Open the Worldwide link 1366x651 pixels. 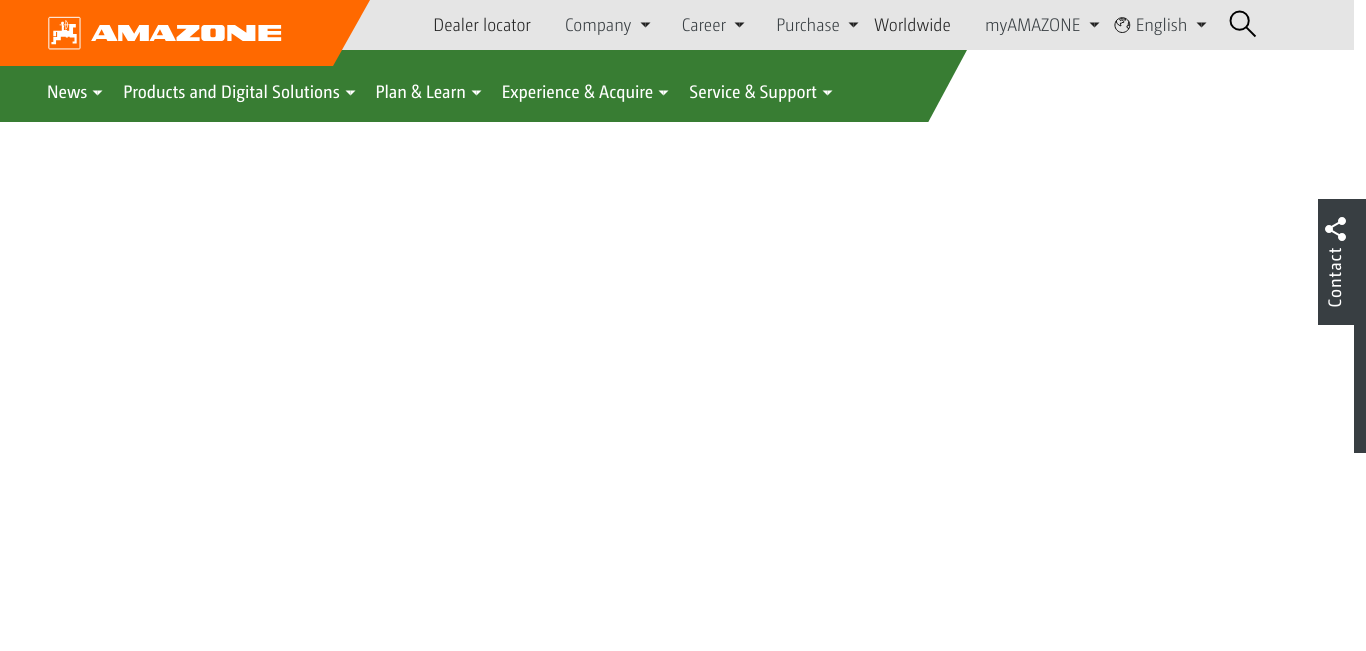[x=912, y=25]
